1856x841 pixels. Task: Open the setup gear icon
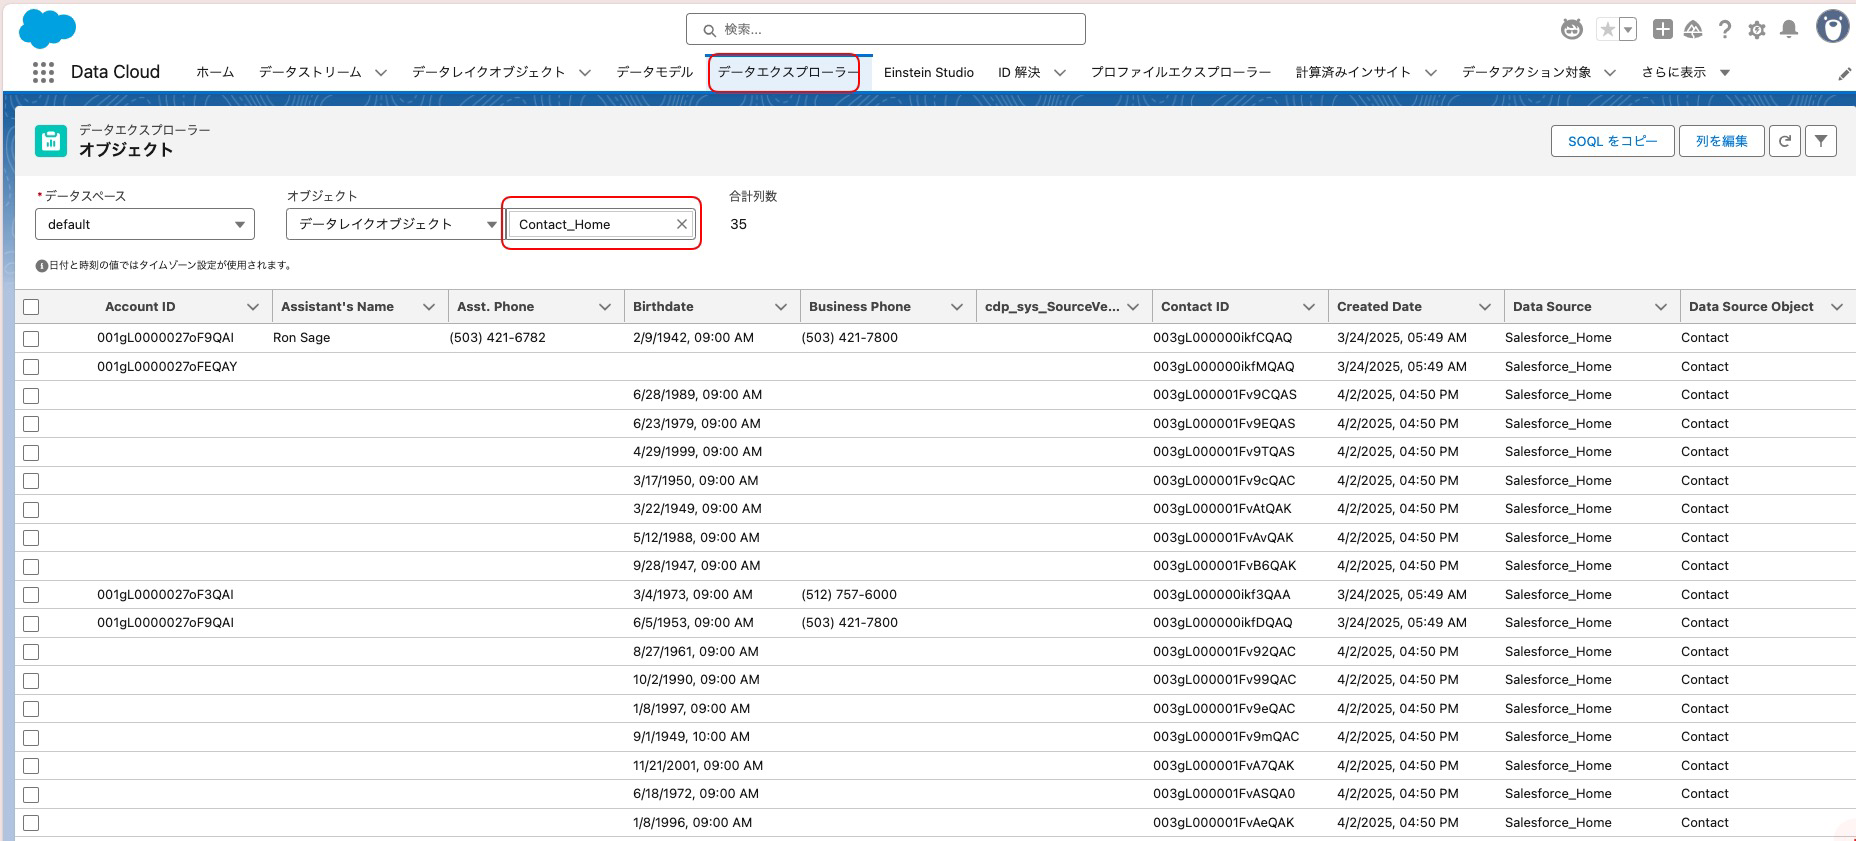click(1757, 30)
